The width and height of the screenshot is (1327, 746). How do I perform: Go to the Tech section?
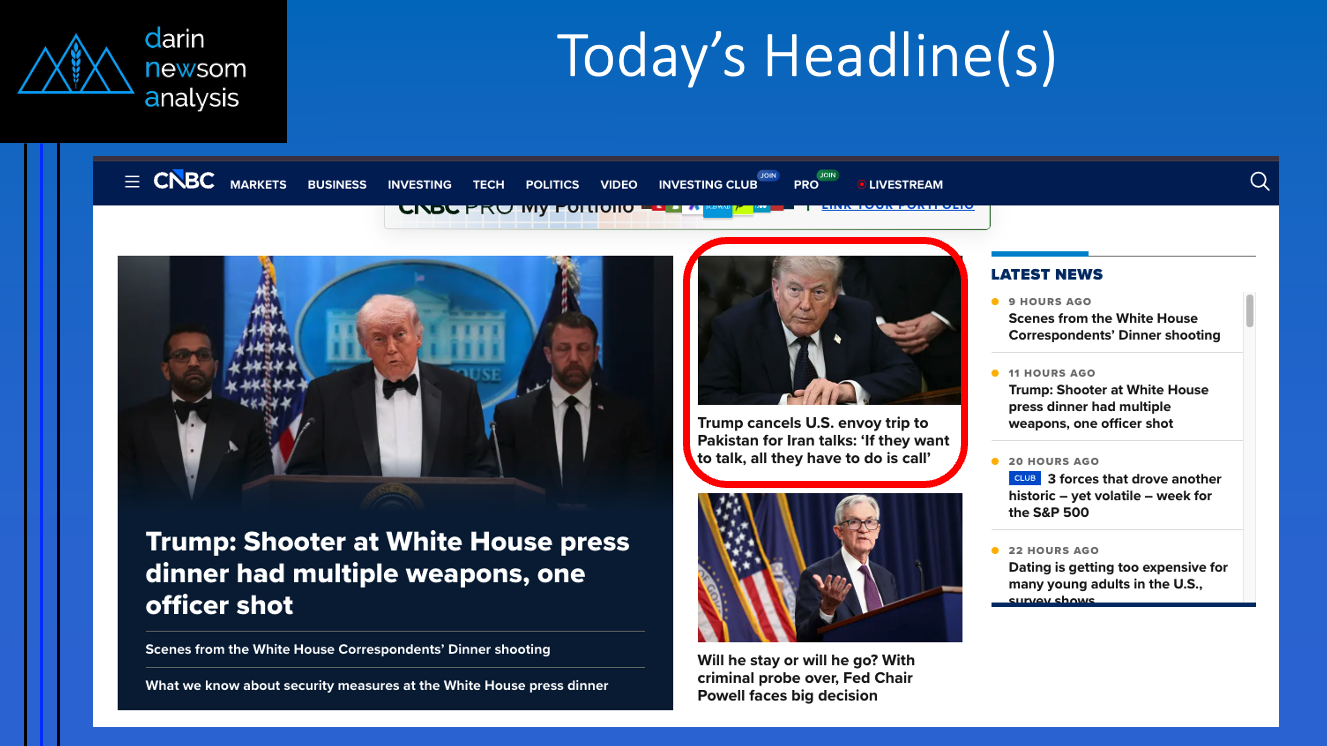point(488,185)
